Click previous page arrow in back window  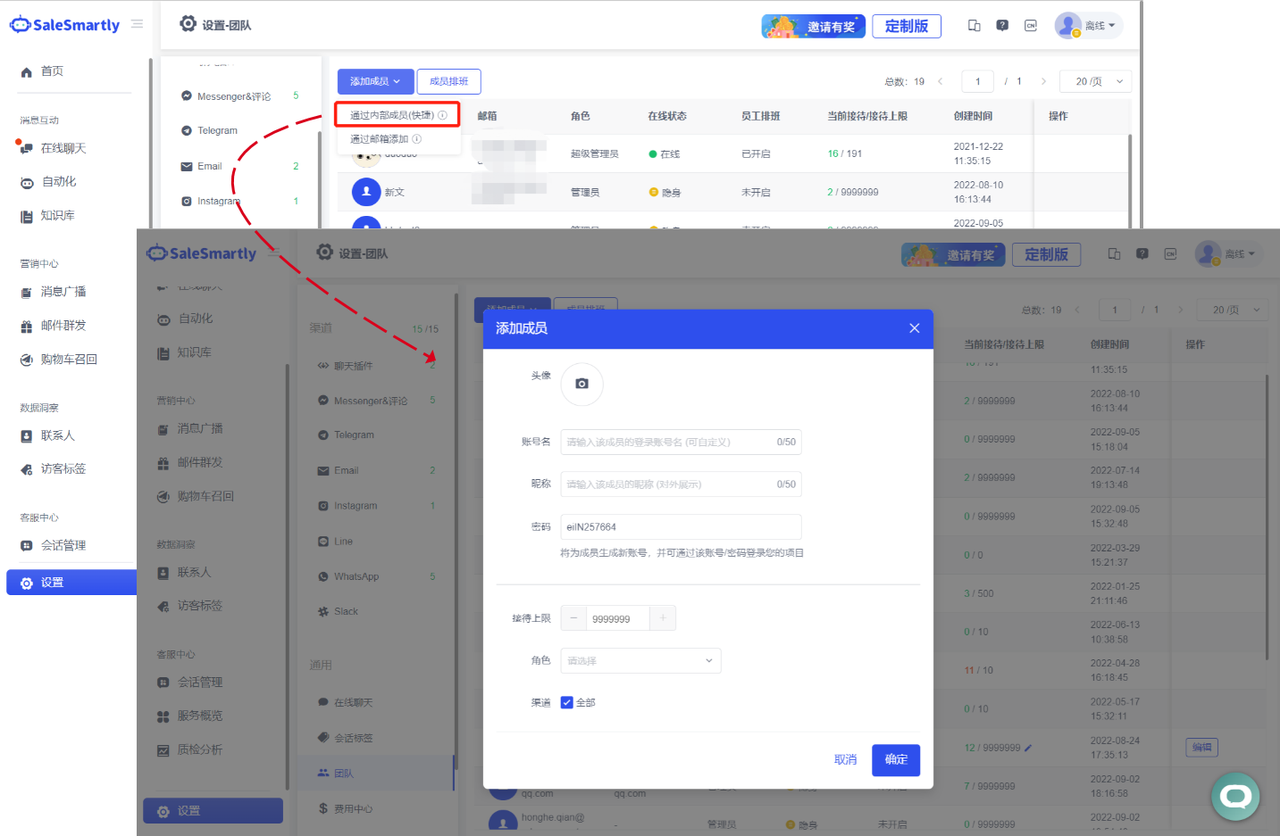[940, 81]
